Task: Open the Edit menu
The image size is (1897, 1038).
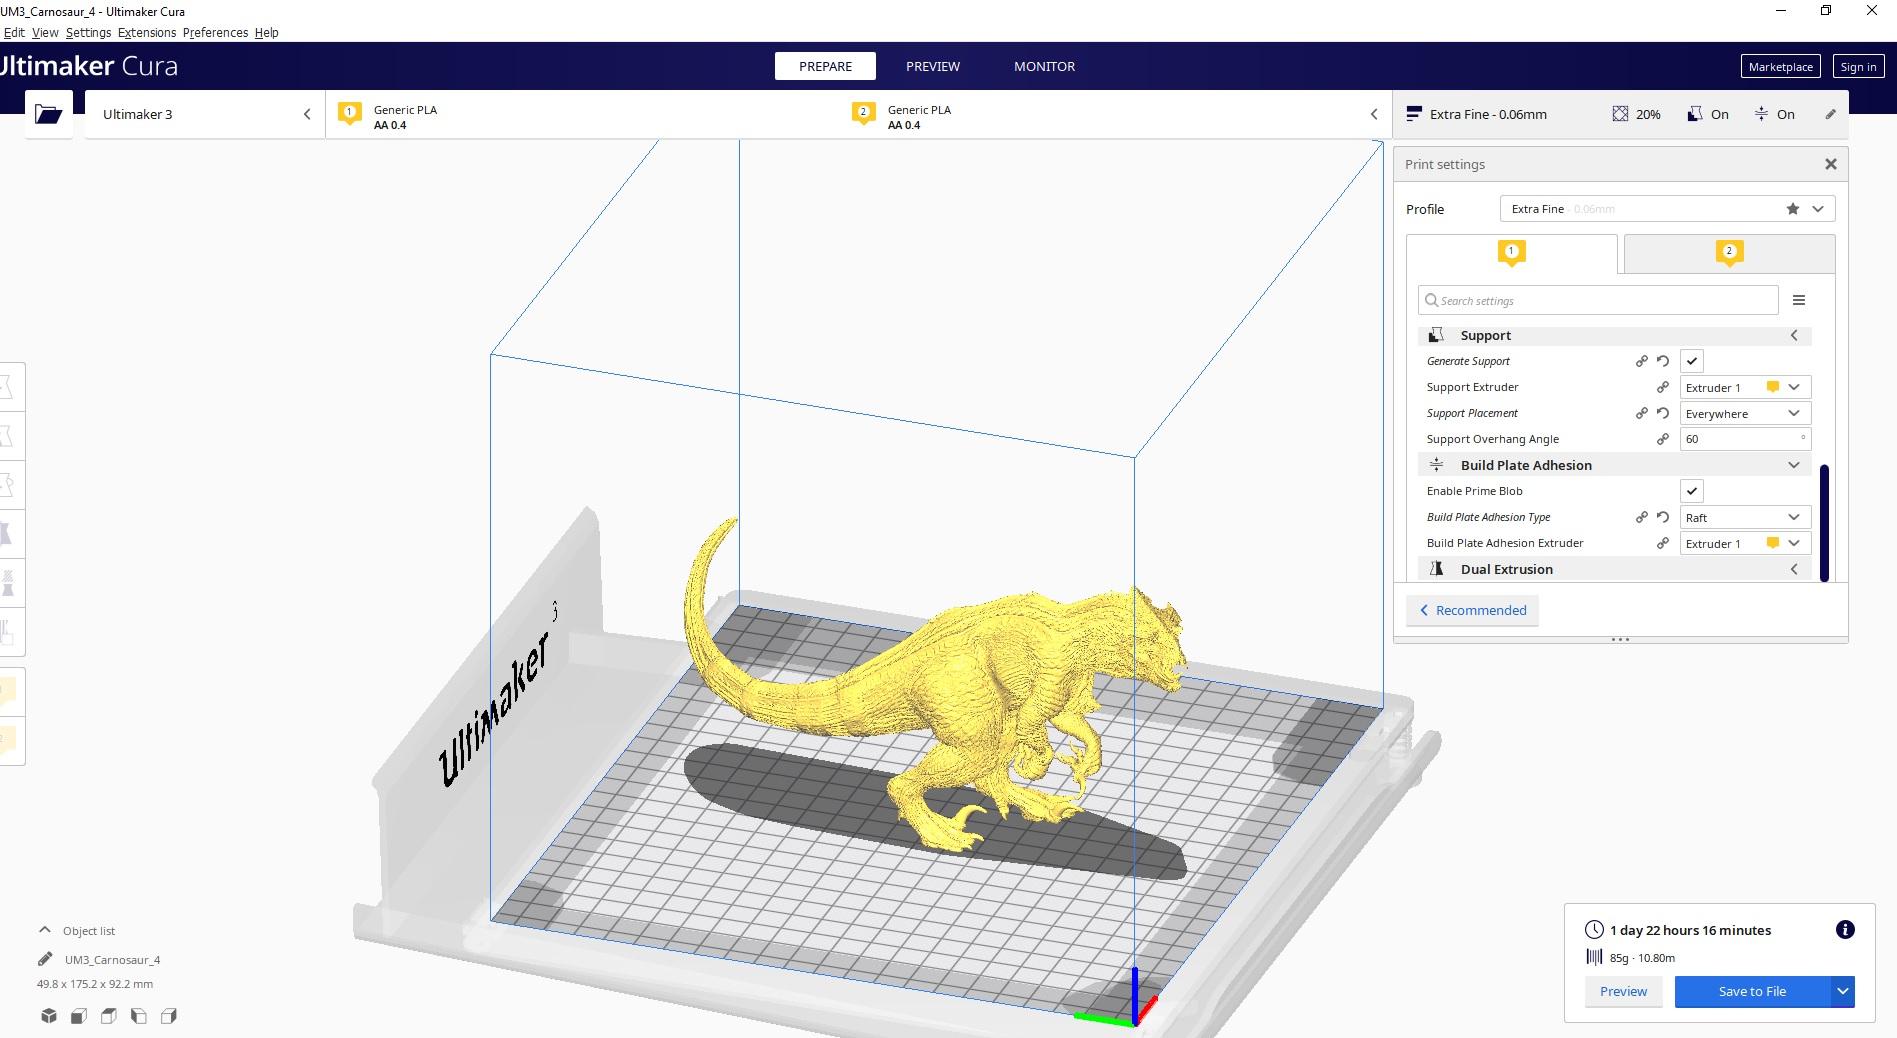Action: 14,32
